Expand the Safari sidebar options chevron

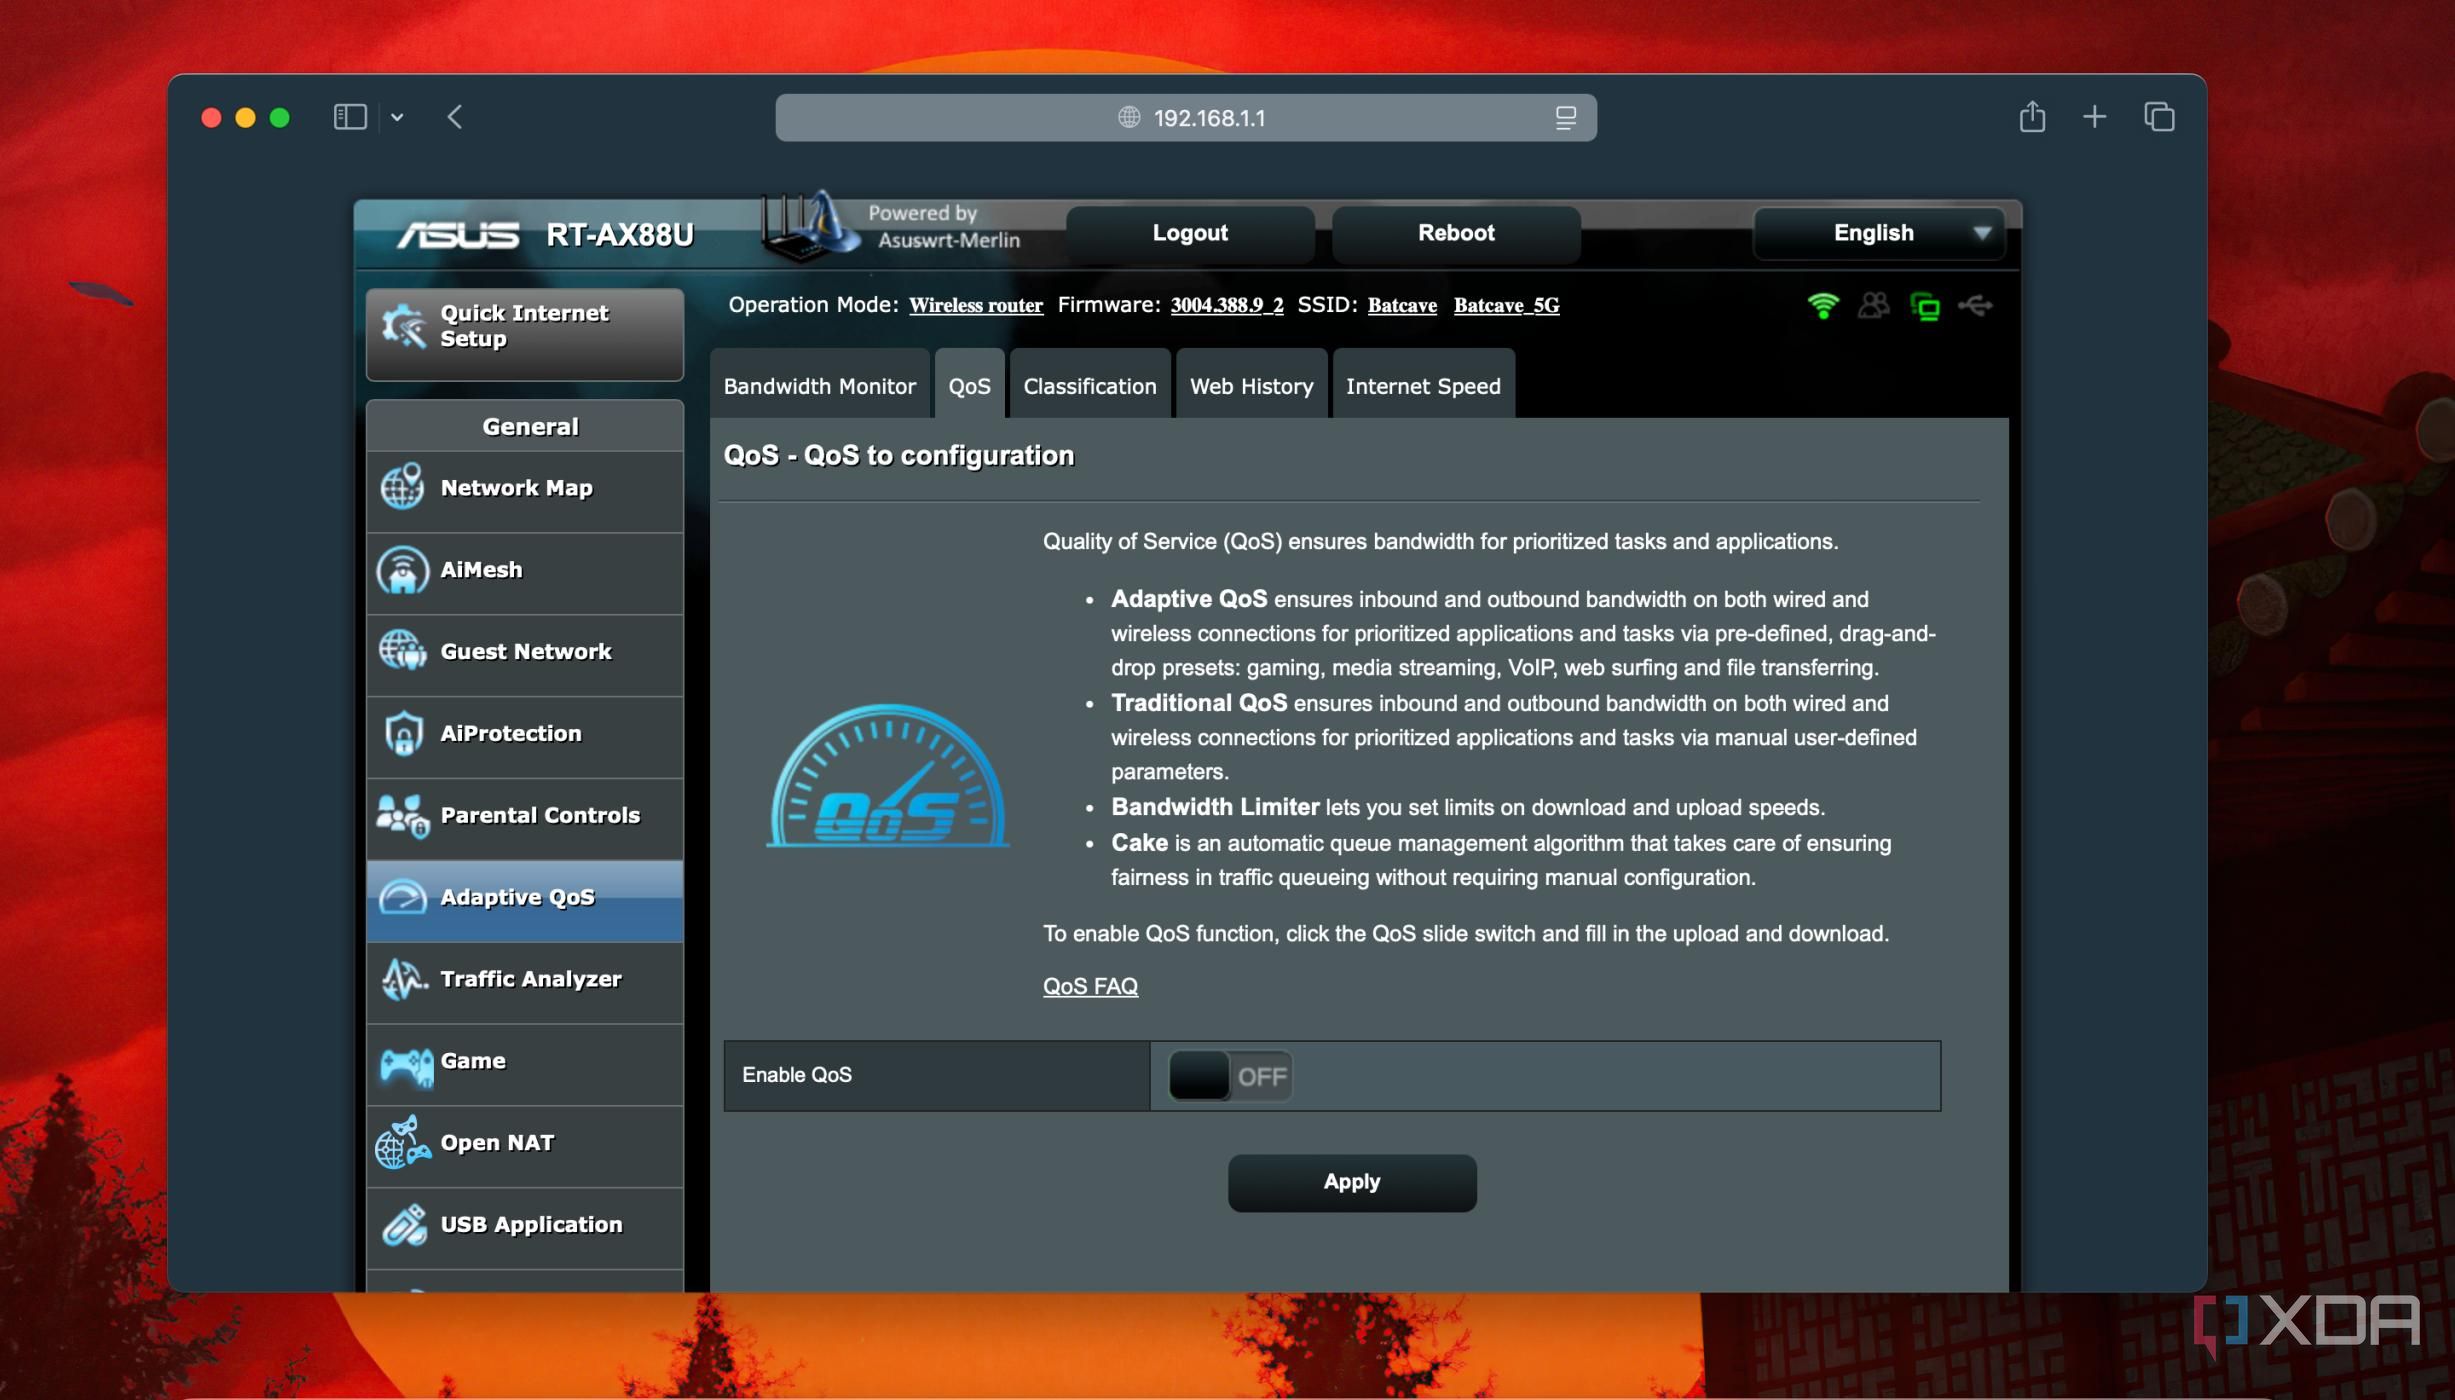[397, 117]
